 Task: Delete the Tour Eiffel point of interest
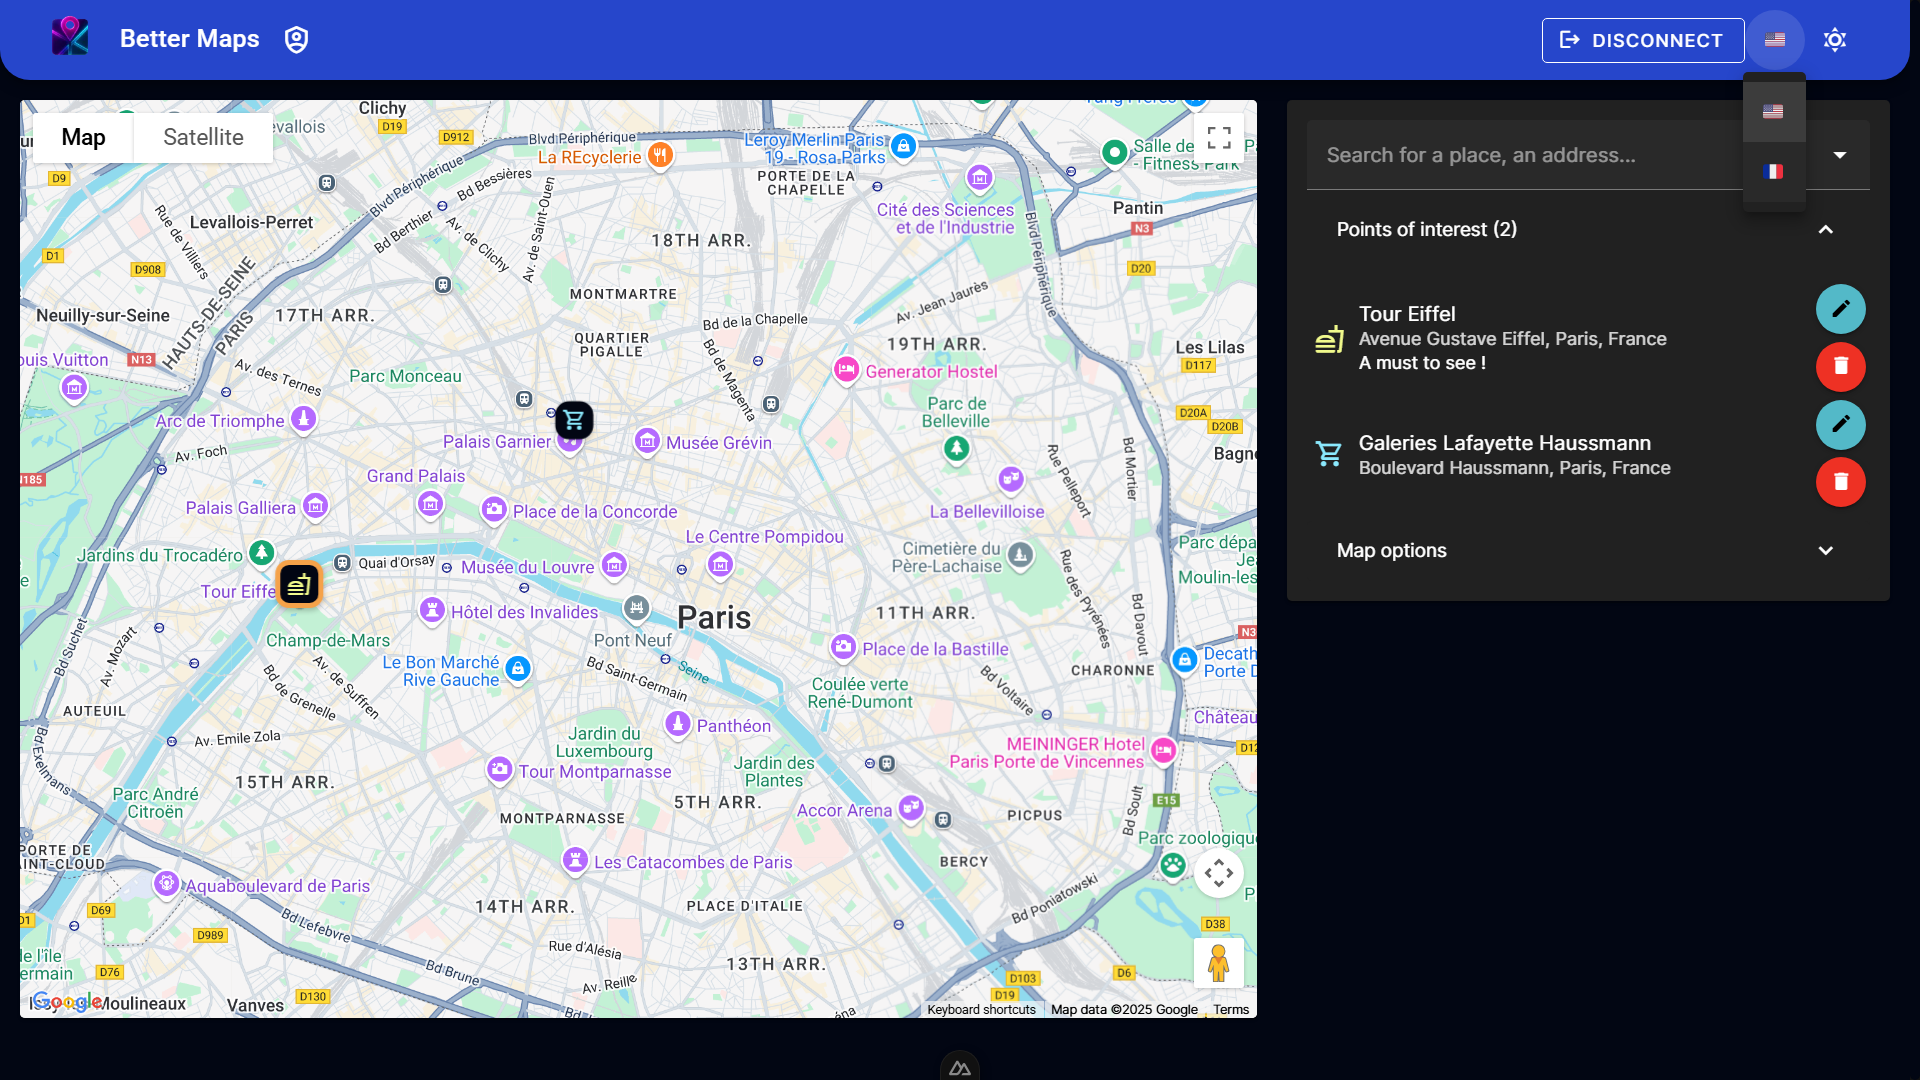pos(1840,366)
